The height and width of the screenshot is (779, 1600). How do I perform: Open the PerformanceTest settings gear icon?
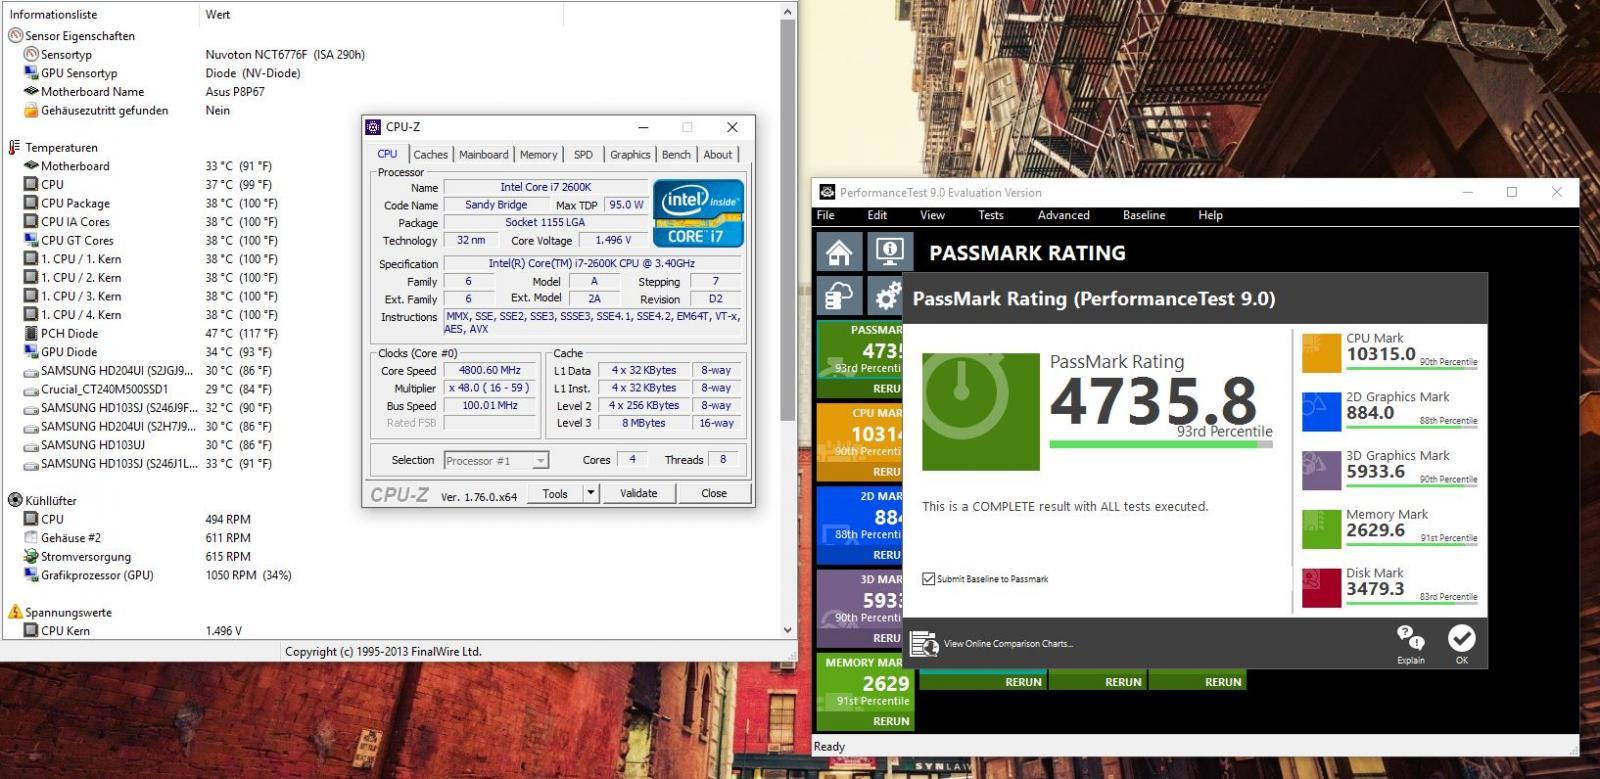[x=887, y=296]
